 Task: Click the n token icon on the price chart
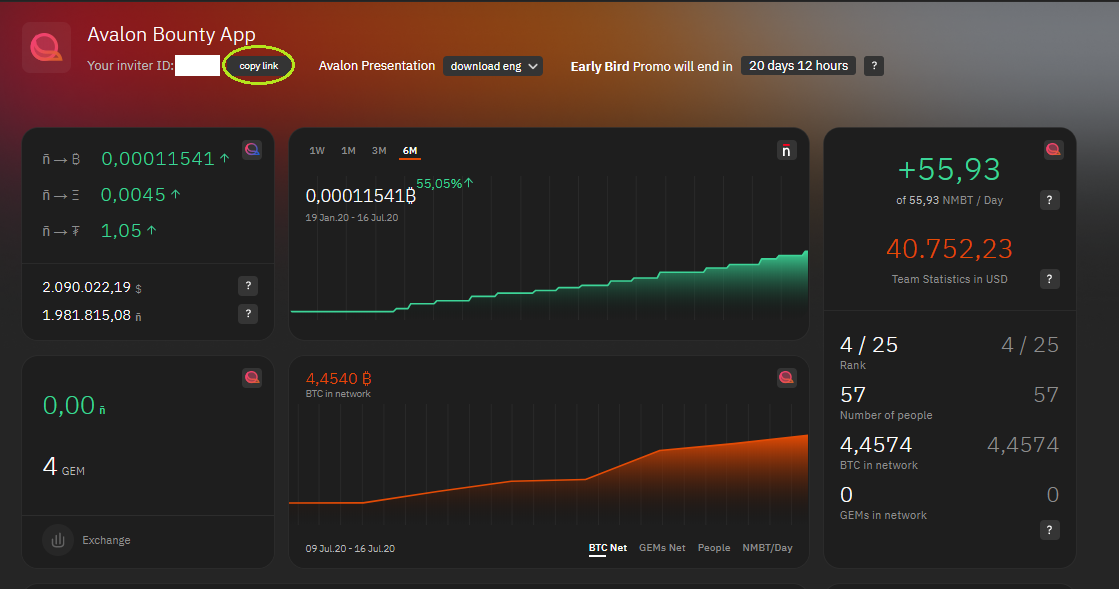pos(786,150)
